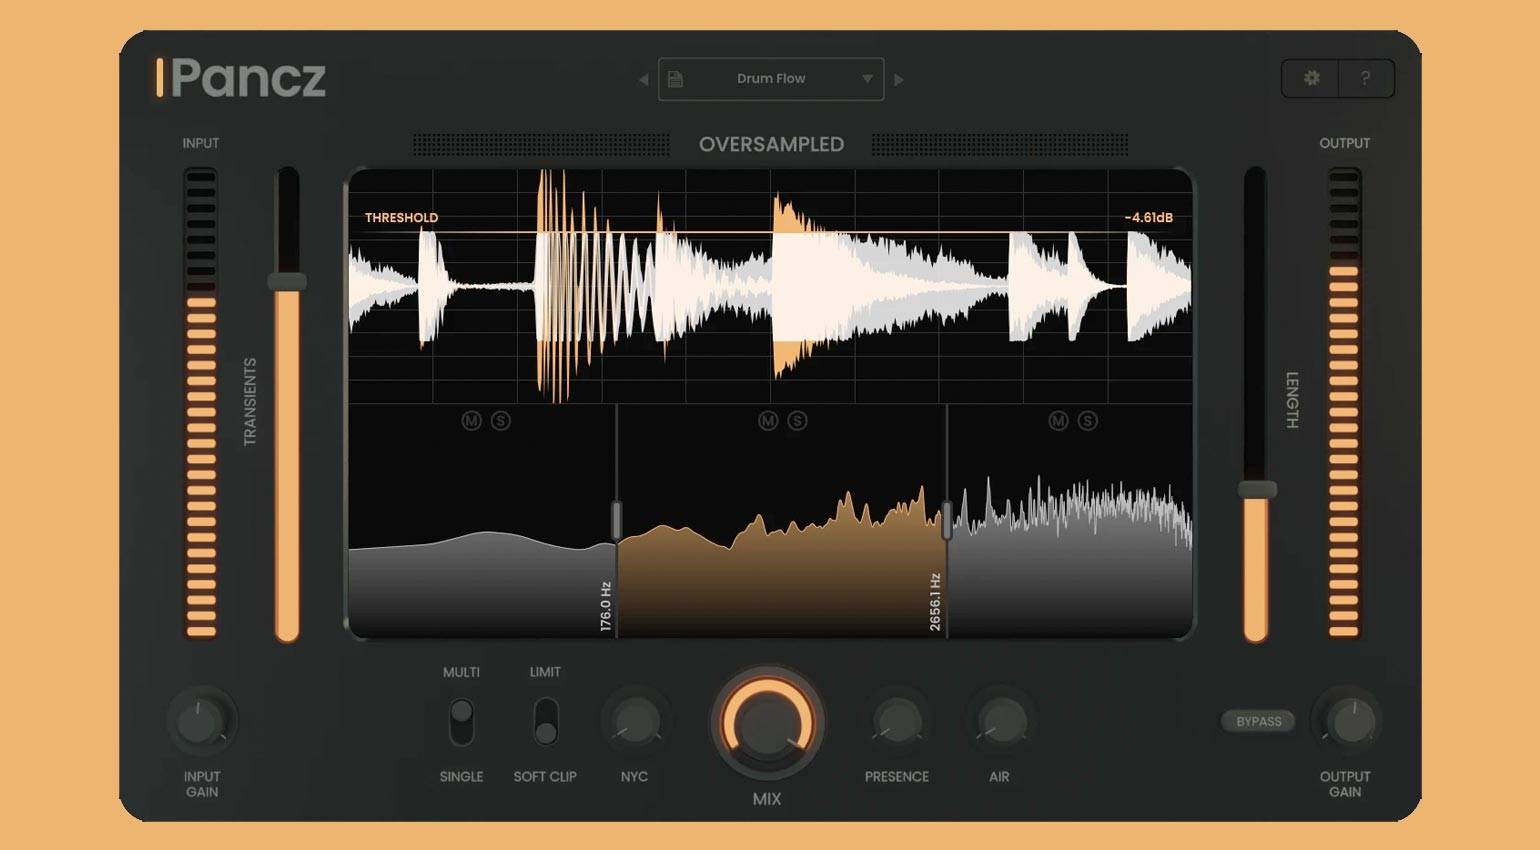This screenshot has height=850, width=1540.
Task: Open the settings gear icon
Action: [x=1311, y=78]
